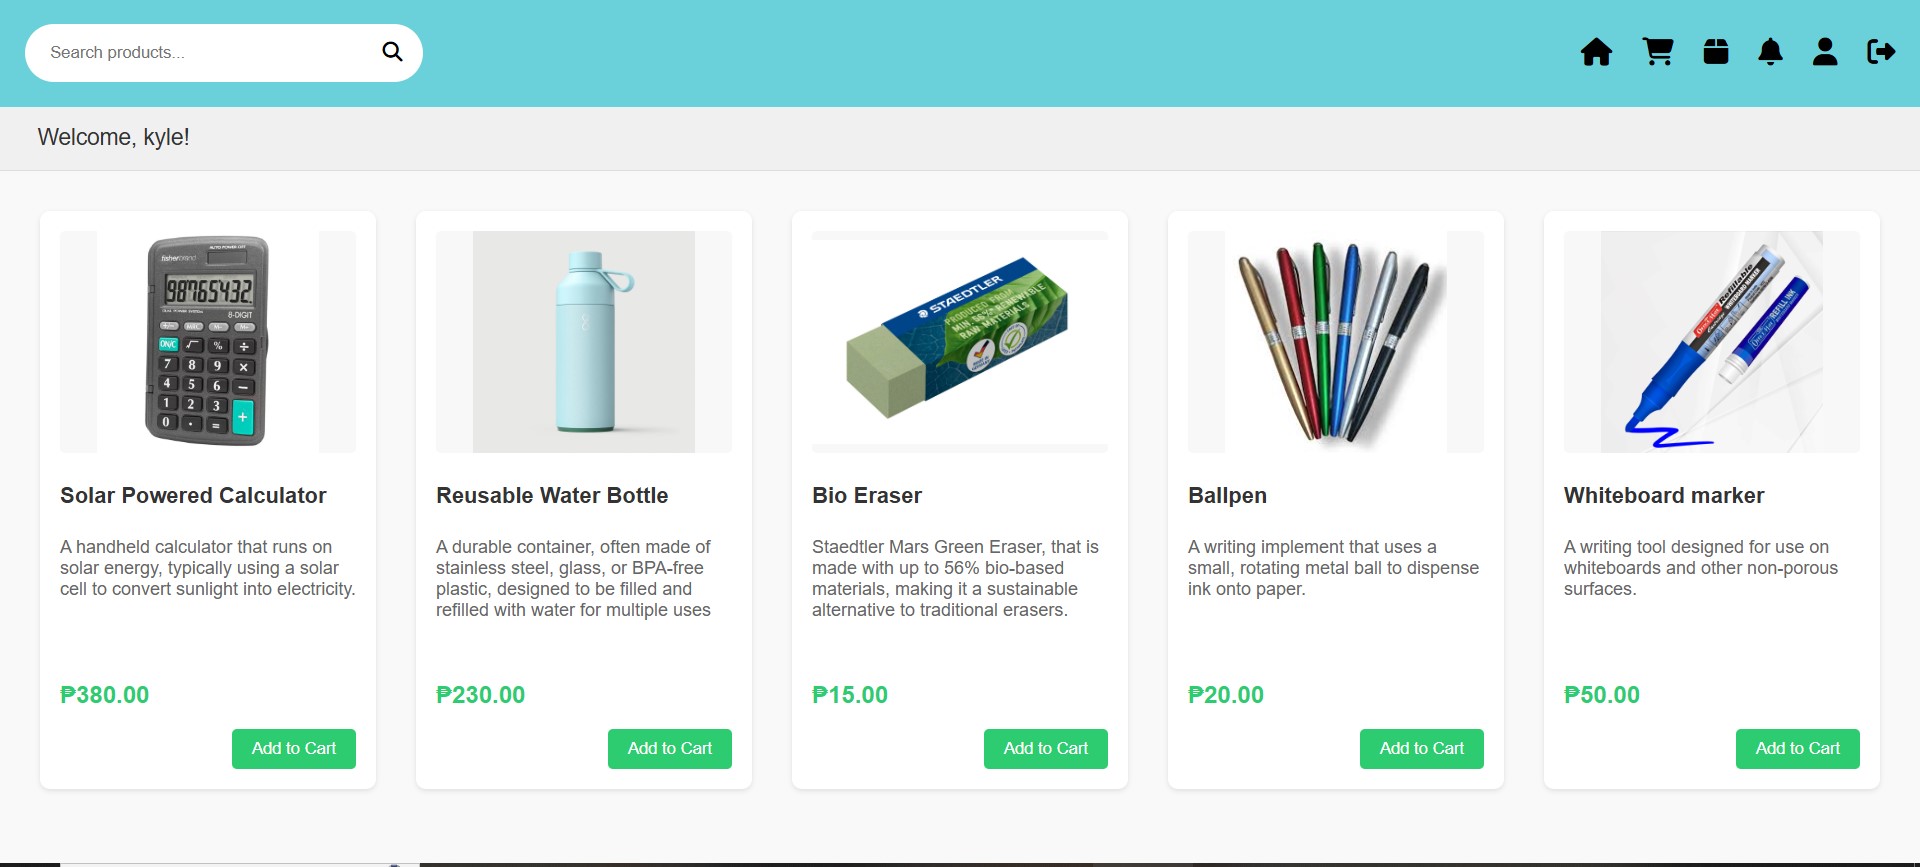
Task: Click the logout icon
Action: pos(1881,52)
